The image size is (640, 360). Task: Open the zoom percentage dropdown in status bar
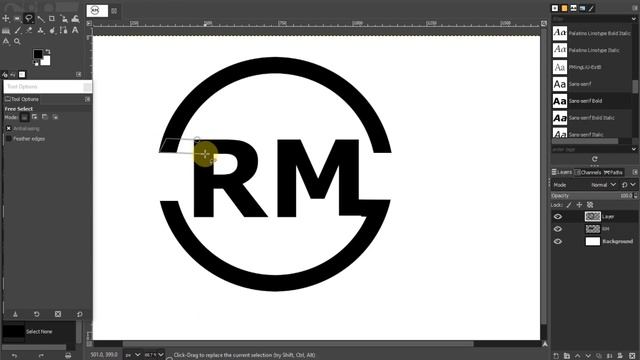point(153,355)
